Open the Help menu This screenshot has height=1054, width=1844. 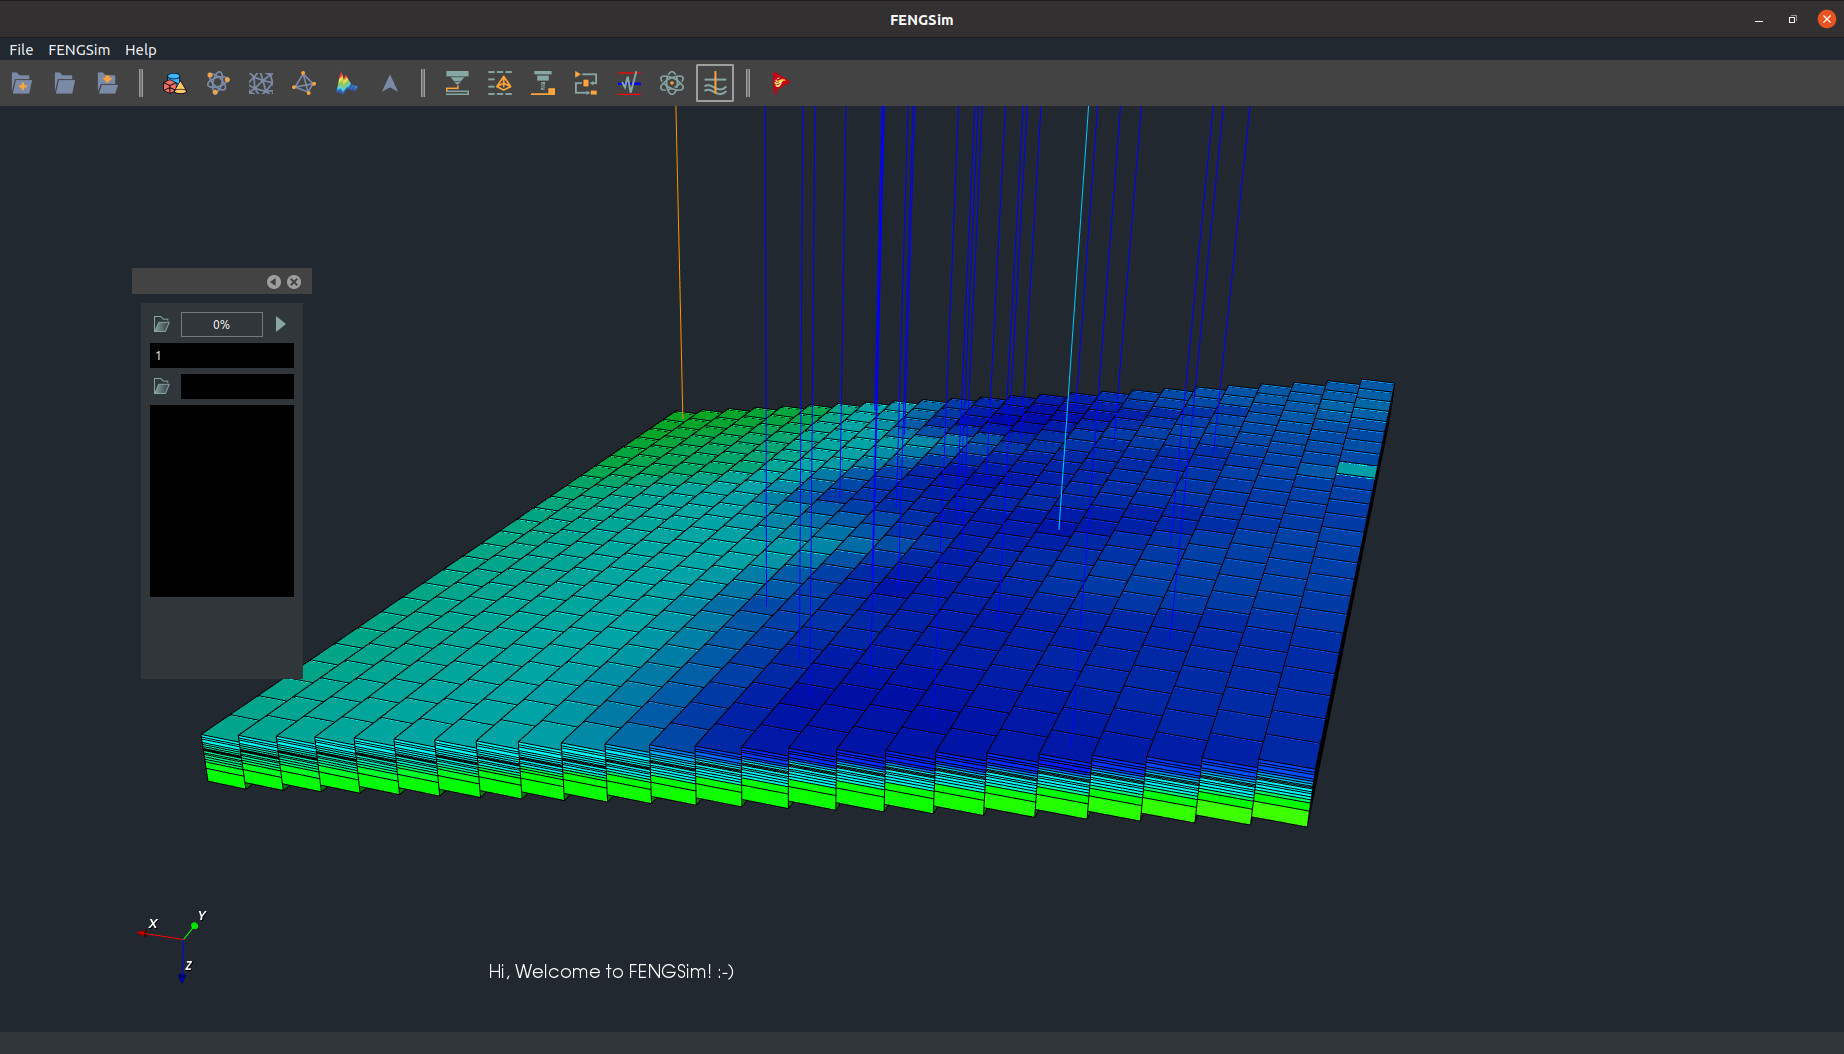[x=140, y=50]
